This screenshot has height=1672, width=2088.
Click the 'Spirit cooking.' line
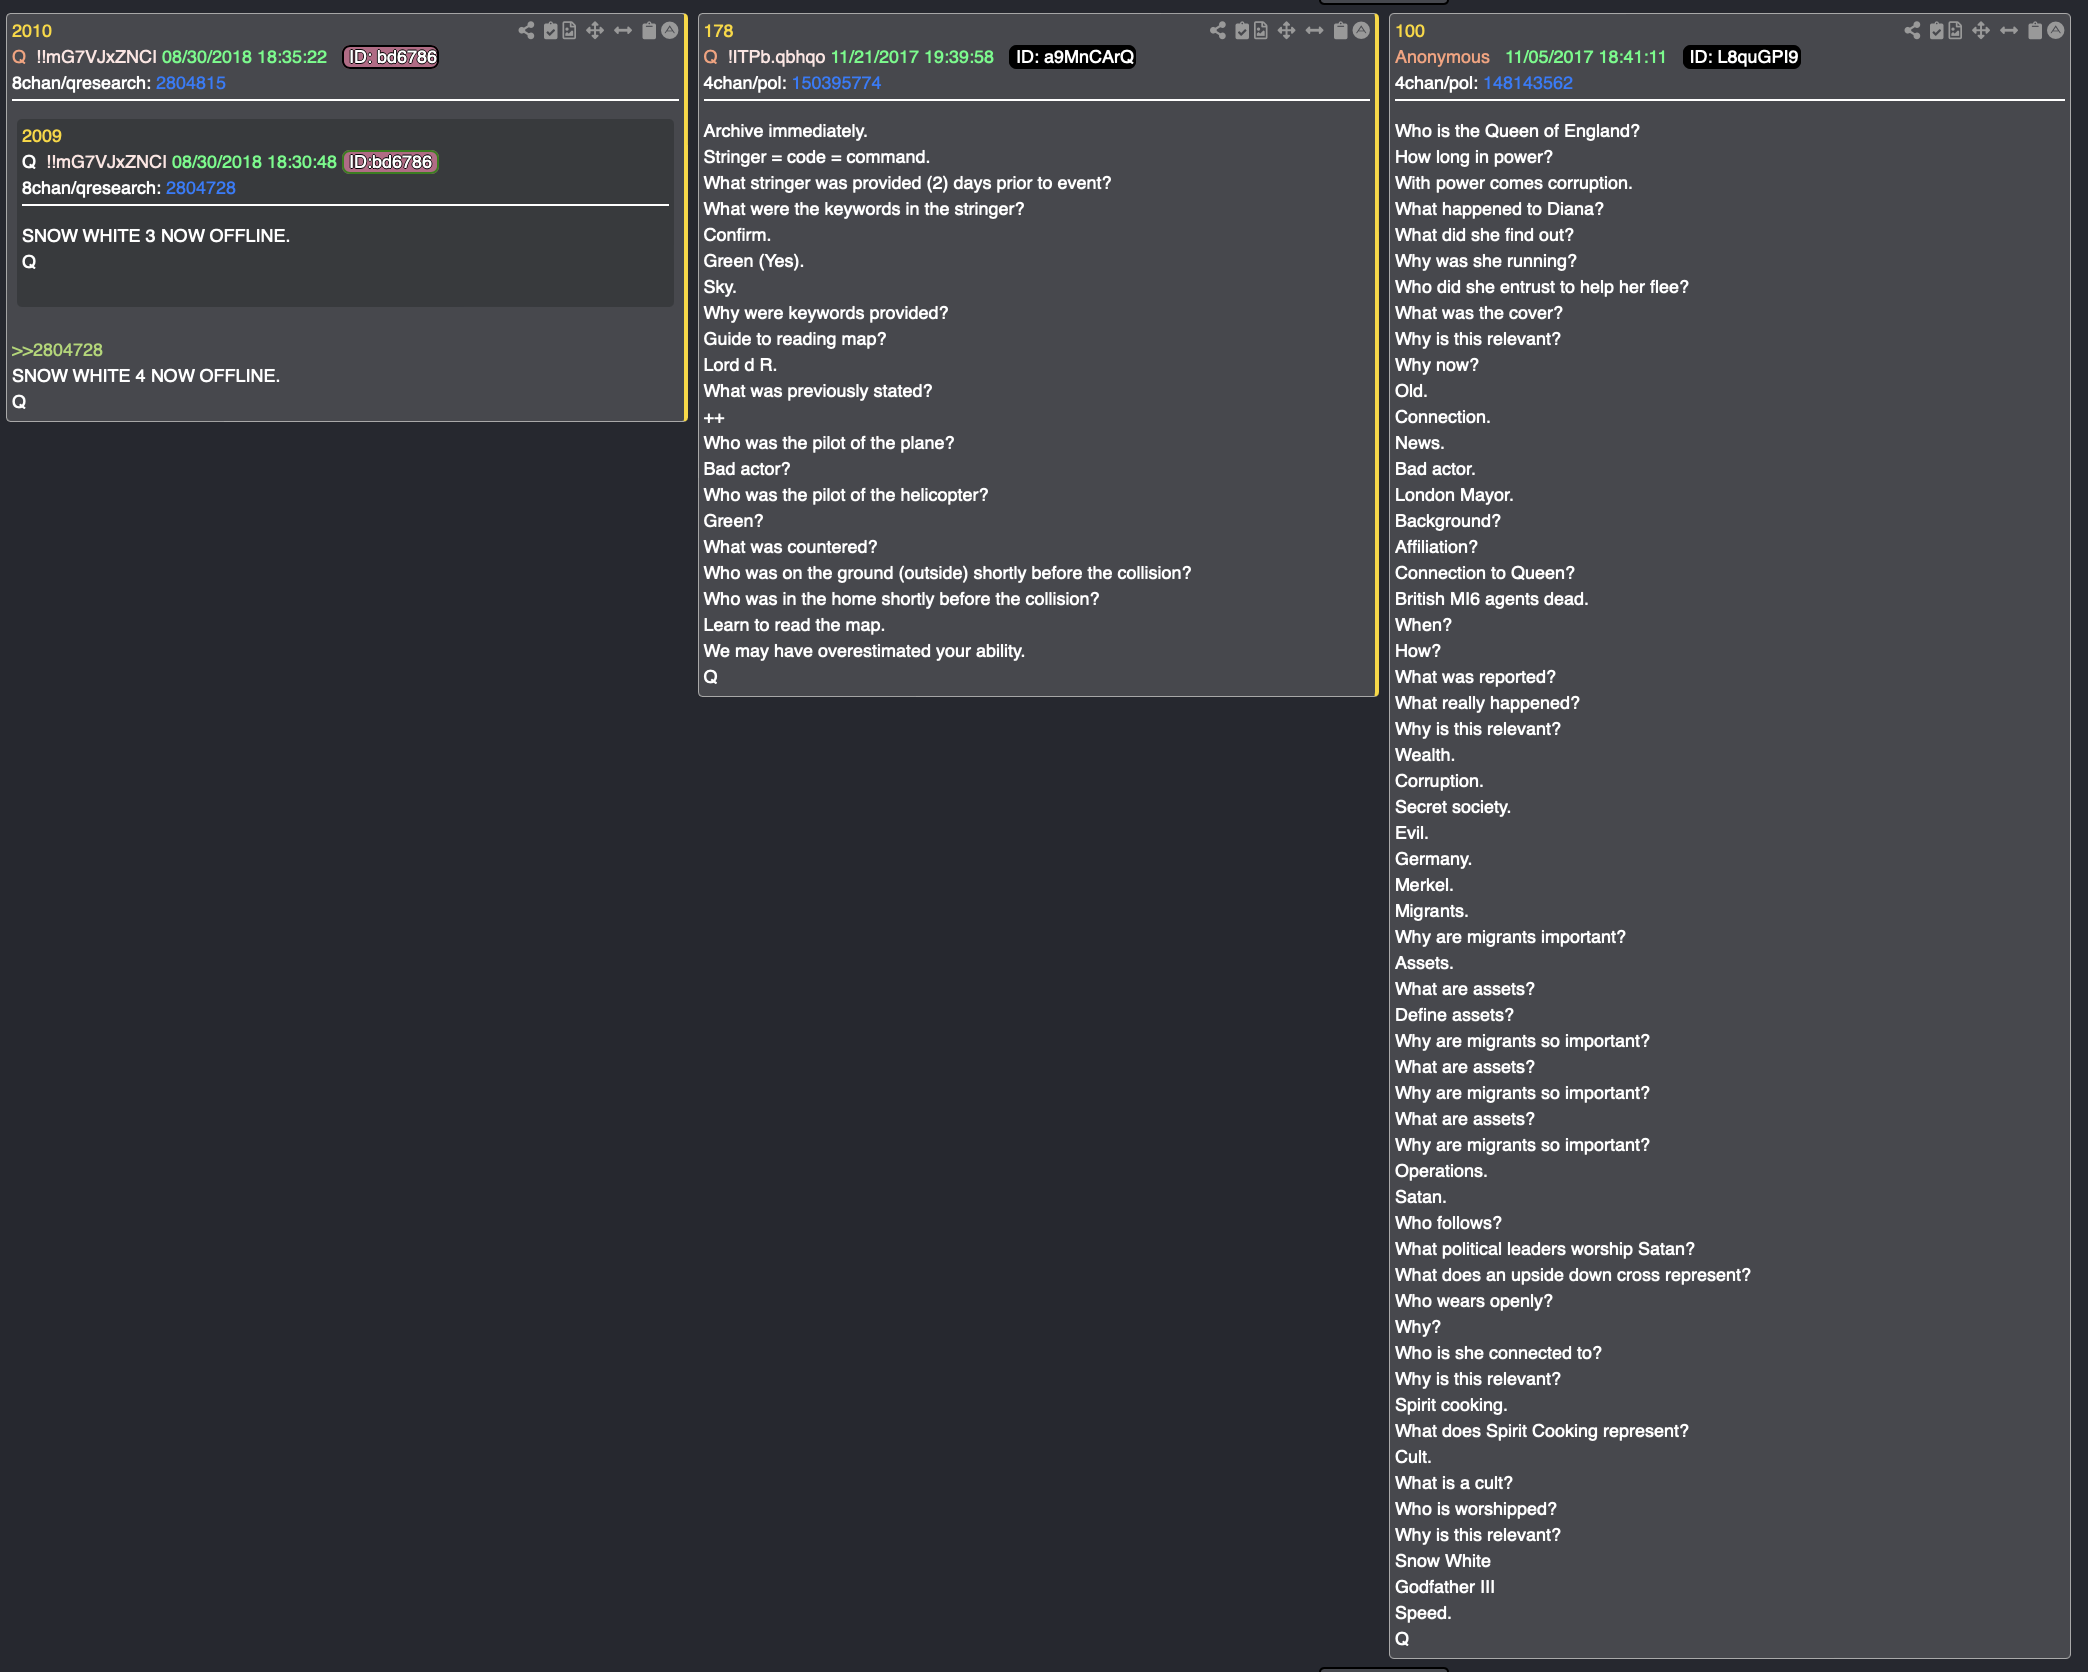(1451, 1405)
